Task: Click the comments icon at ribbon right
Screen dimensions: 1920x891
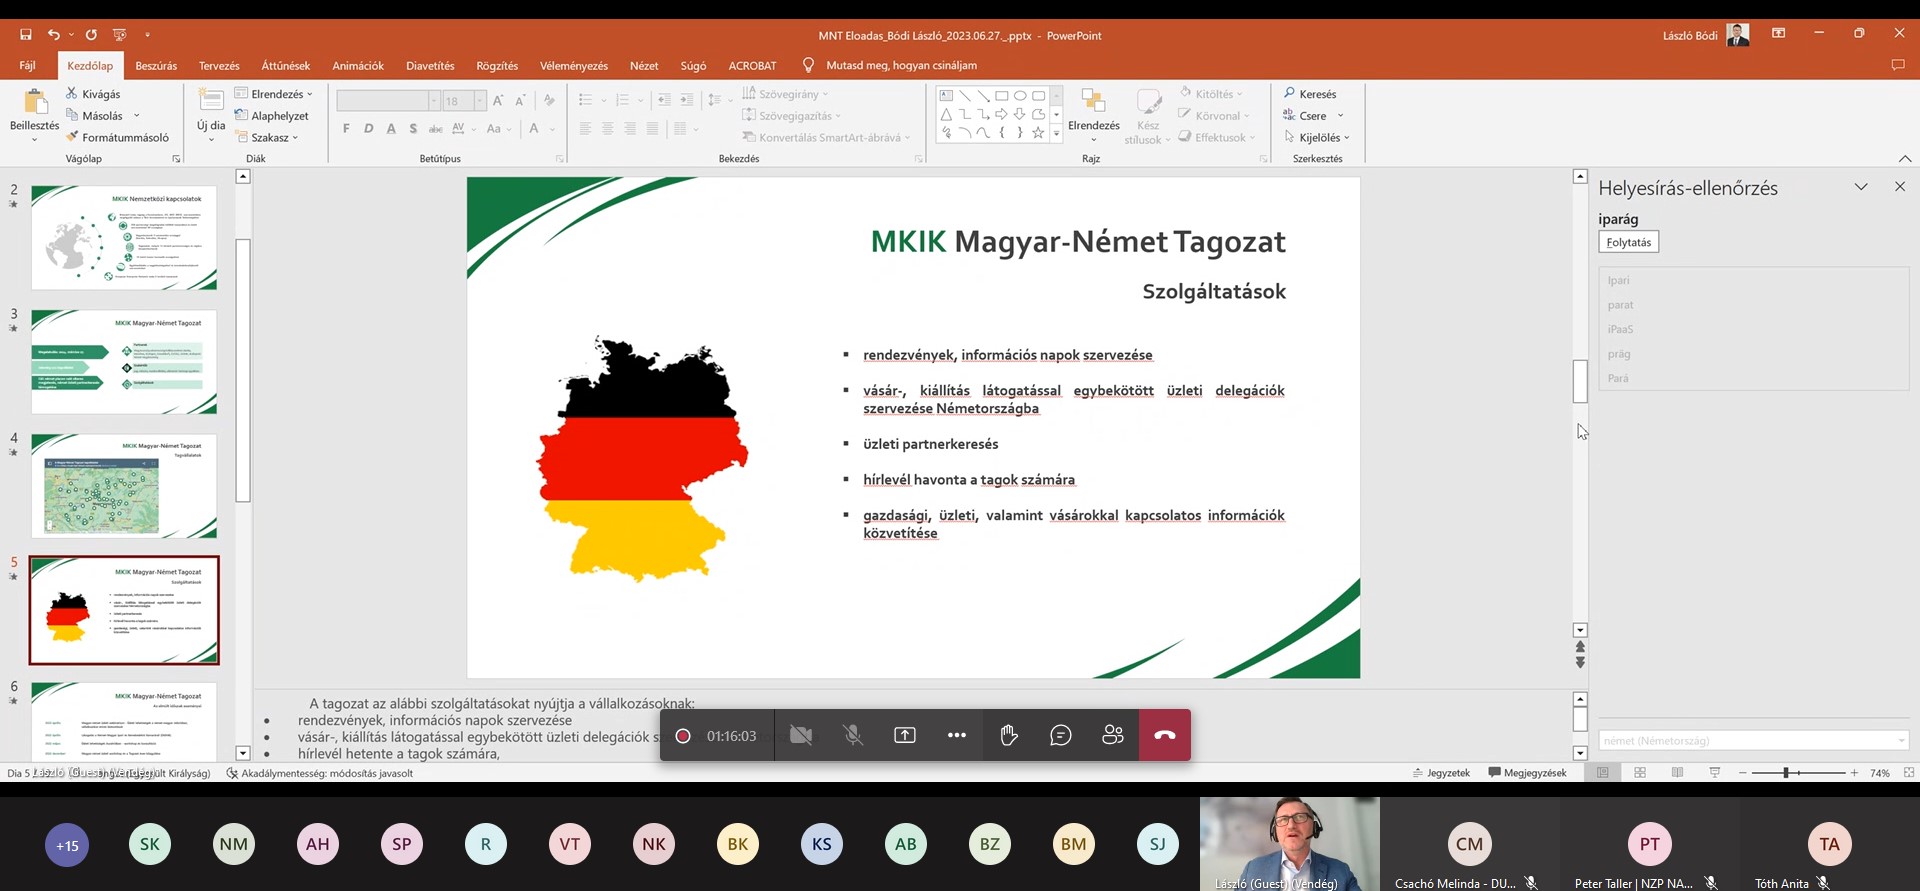Action: click(1898, 65)
